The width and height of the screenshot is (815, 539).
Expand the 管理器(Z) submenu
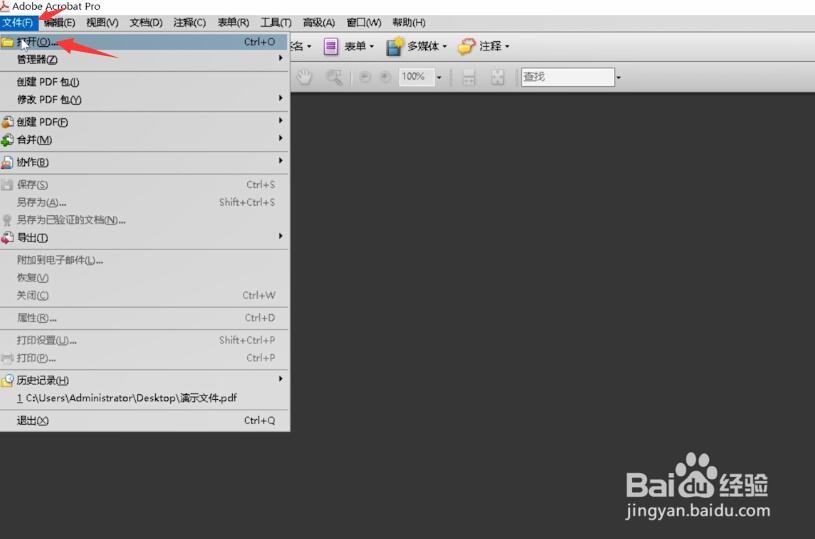(x=144, y=60)
